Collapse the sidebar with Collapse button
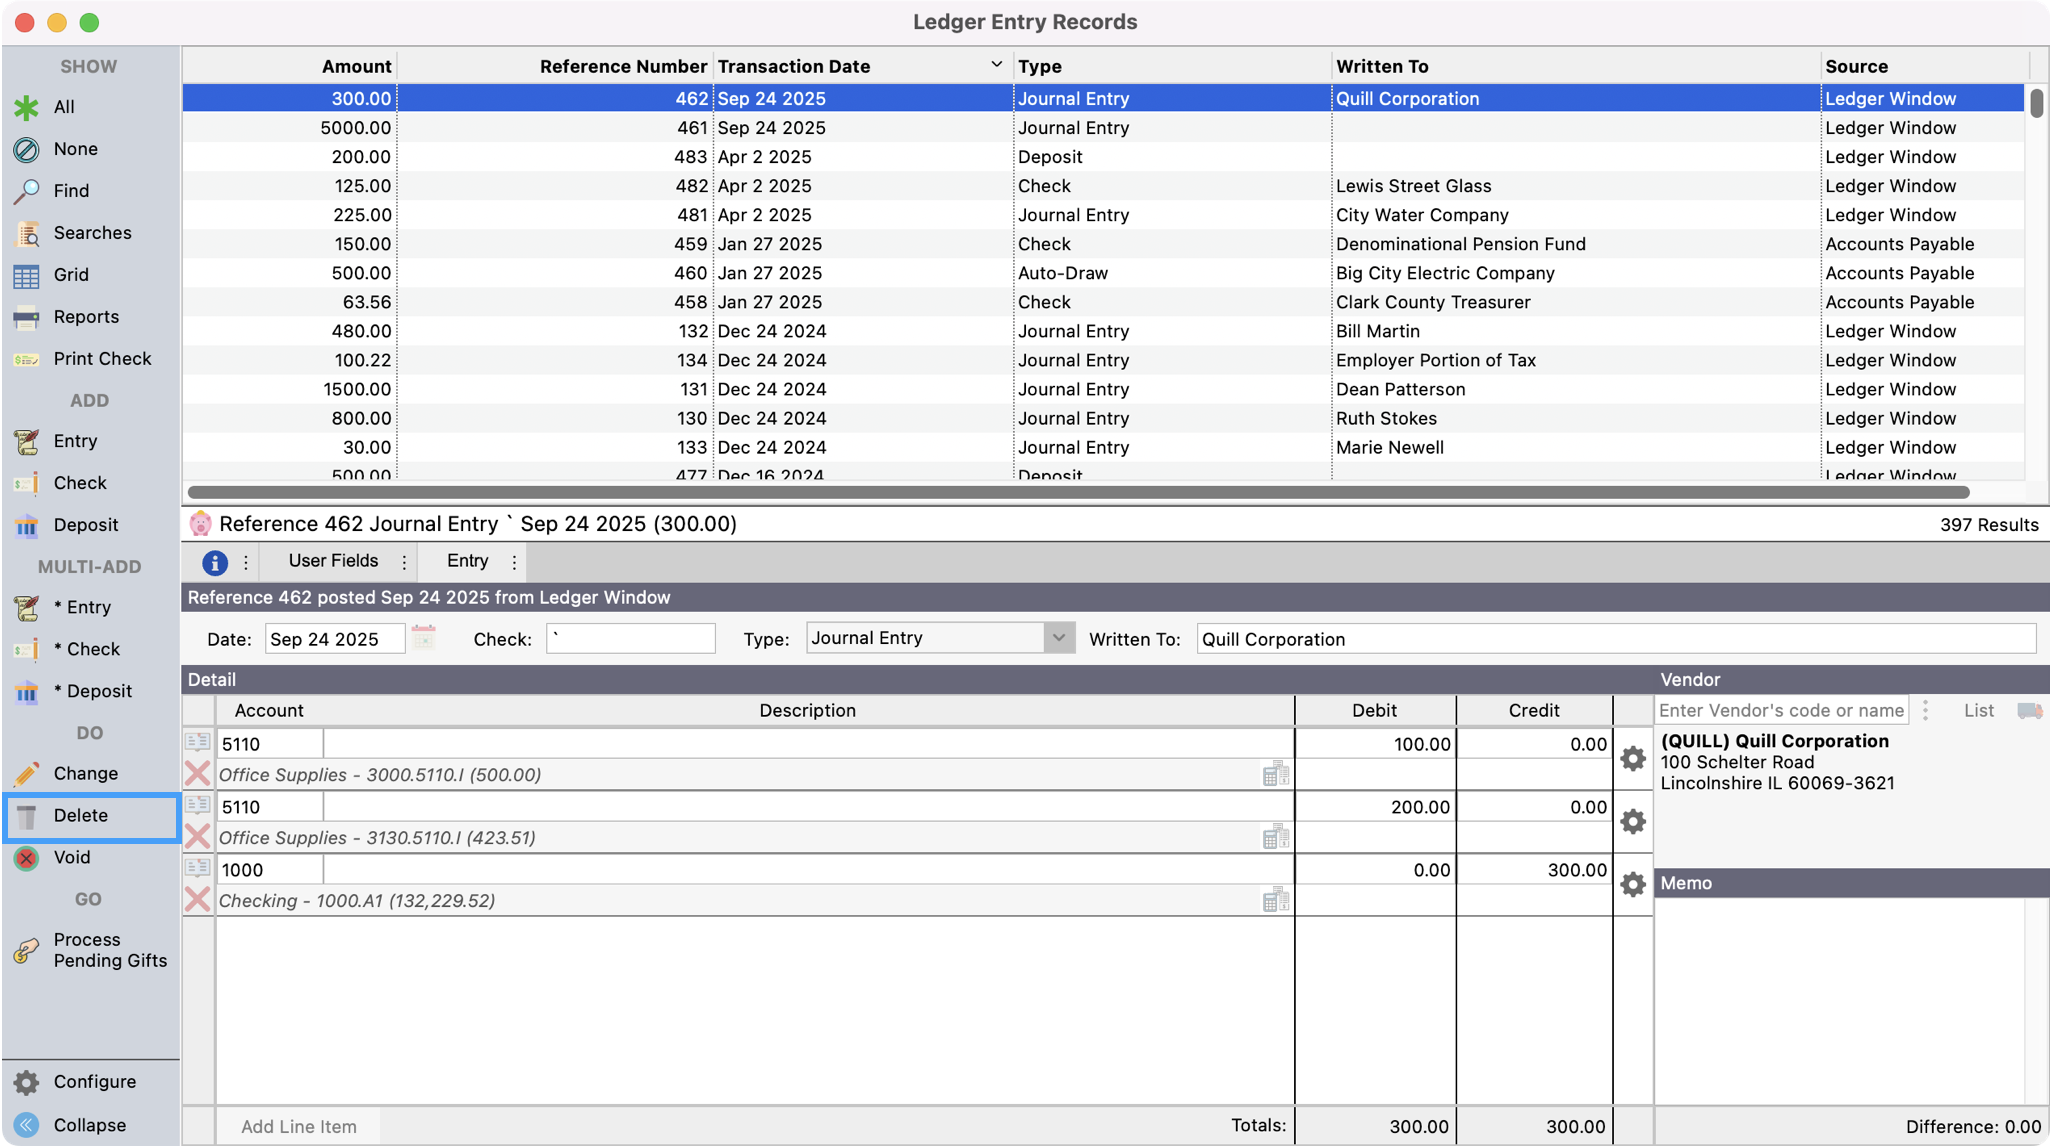Viewport: 2050px width, 1146px height. point(89,1125)
